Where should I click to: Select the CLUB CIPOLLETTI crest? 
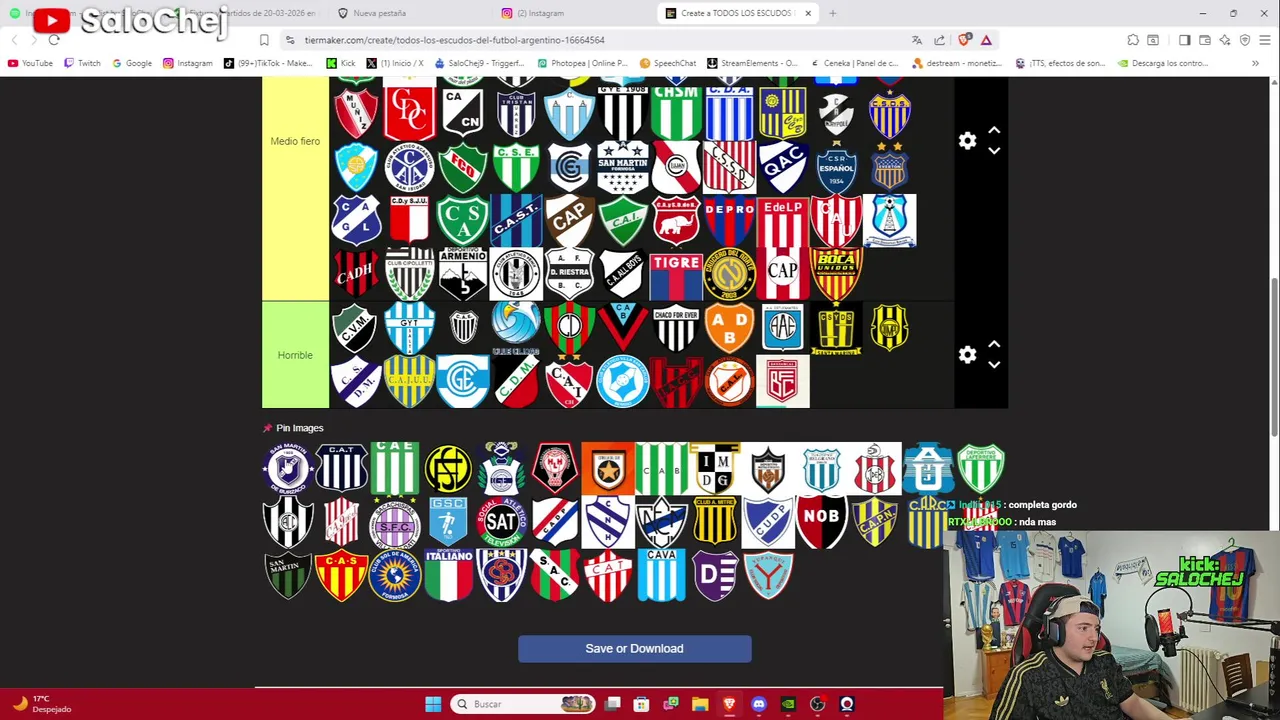coord(409,275)
